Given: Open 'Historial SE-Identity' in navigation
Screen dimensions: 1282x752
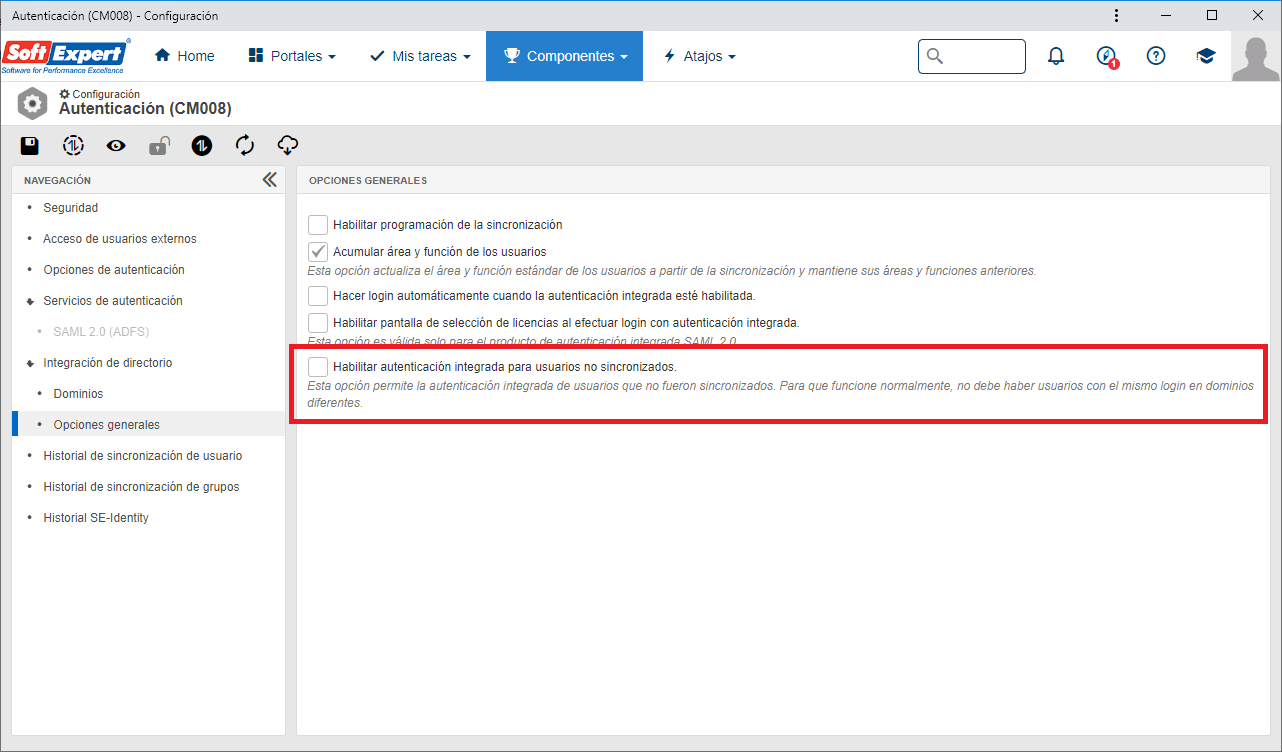Looking at the screenshot, I should coord(96,518).
